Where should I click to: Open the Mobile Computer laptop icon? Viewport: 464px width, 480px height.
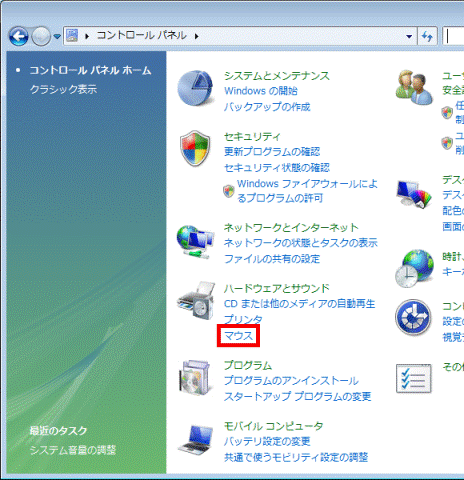(x=196, y=440)
